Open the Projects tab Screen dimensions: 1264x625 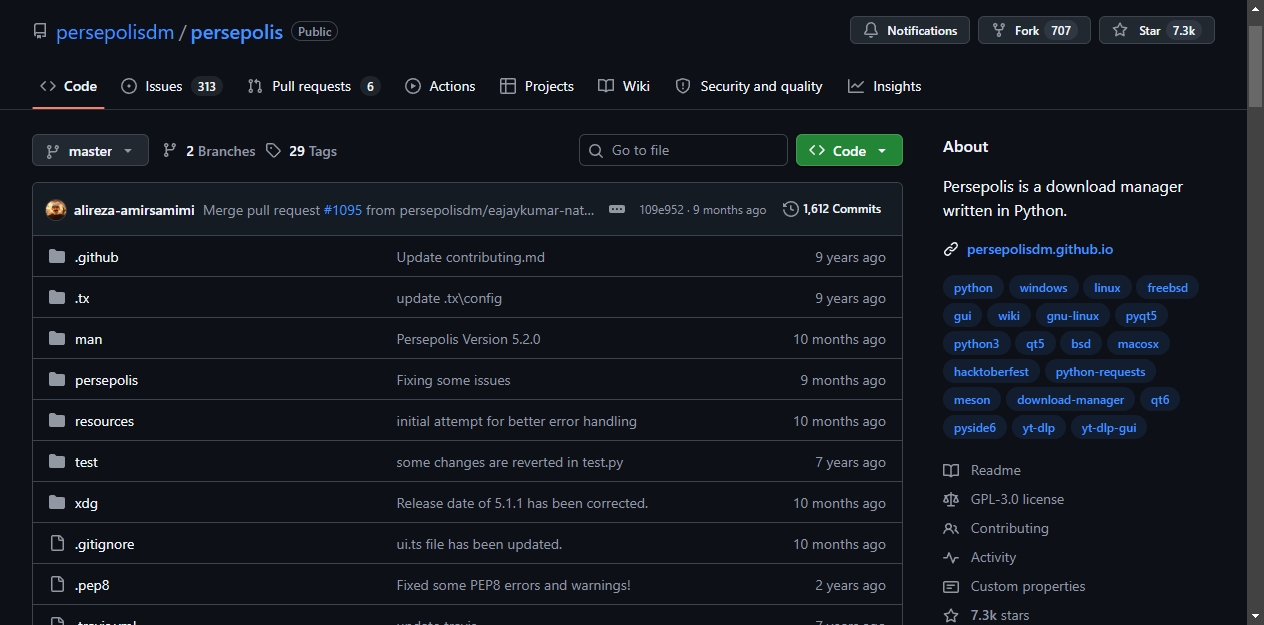537,86
